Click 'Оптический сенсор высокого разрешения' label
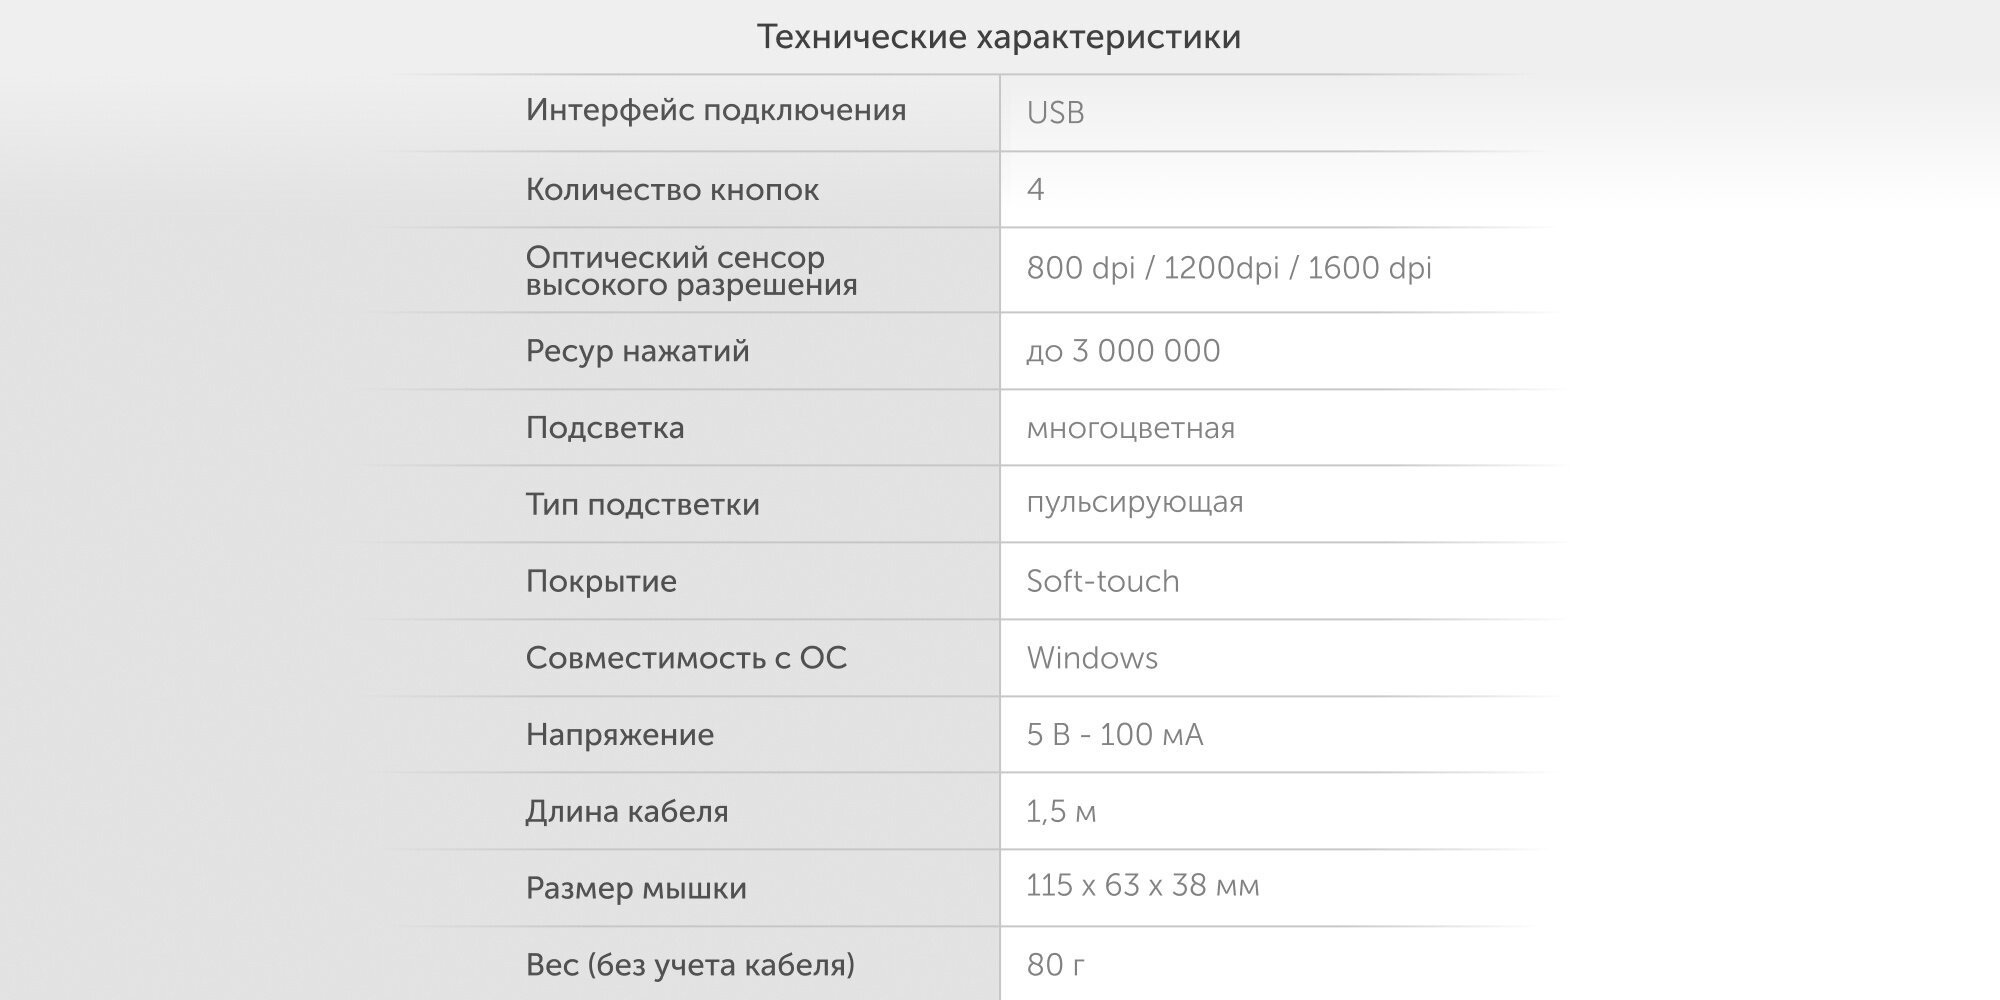 click(x=691, y=271)
